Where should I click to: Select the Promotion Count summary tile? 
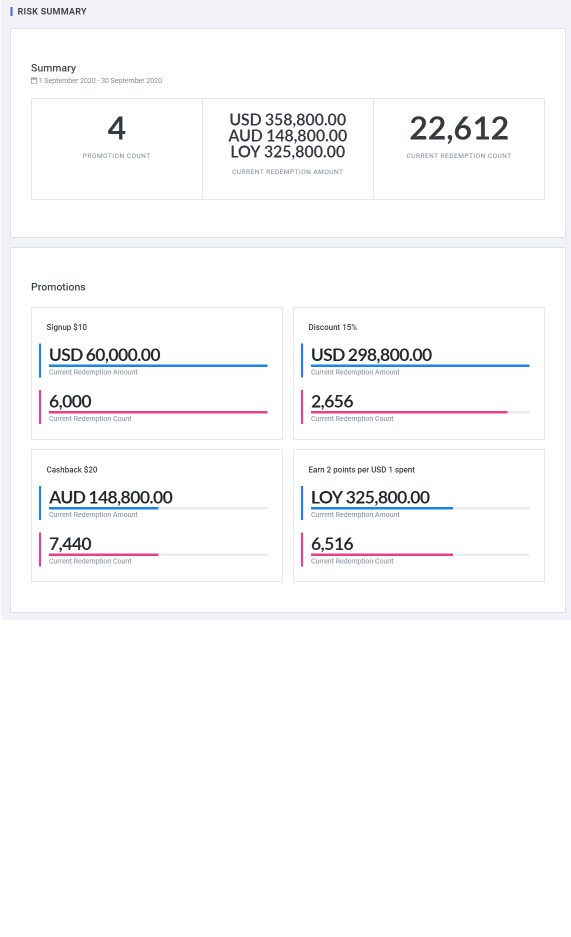pyautogui.click(x=116, y=149)
